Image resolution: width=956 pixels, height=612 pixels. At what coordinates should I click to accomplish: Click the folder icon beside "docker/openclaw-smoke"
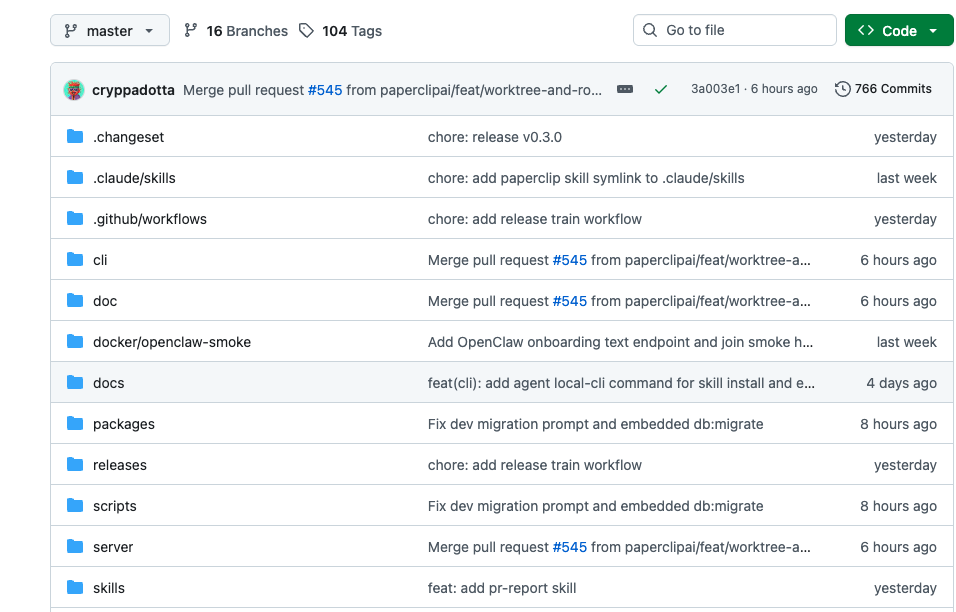75,341
